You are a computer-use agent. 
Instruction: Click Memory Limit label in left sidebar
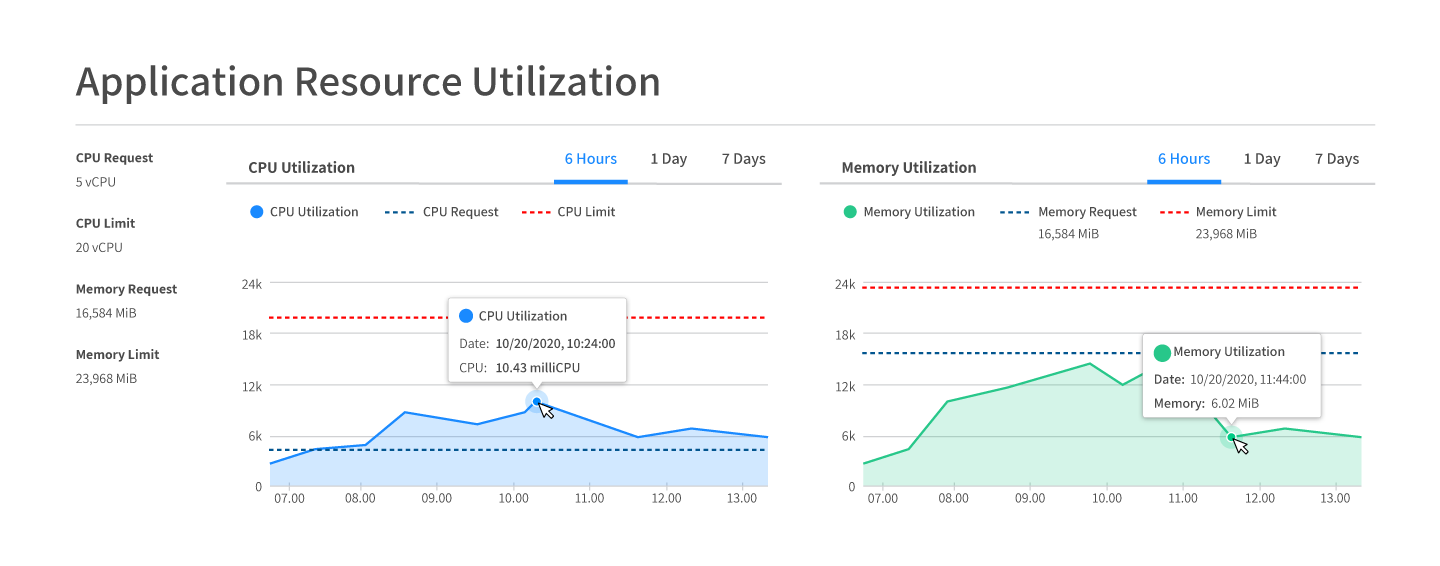(117, 355)
